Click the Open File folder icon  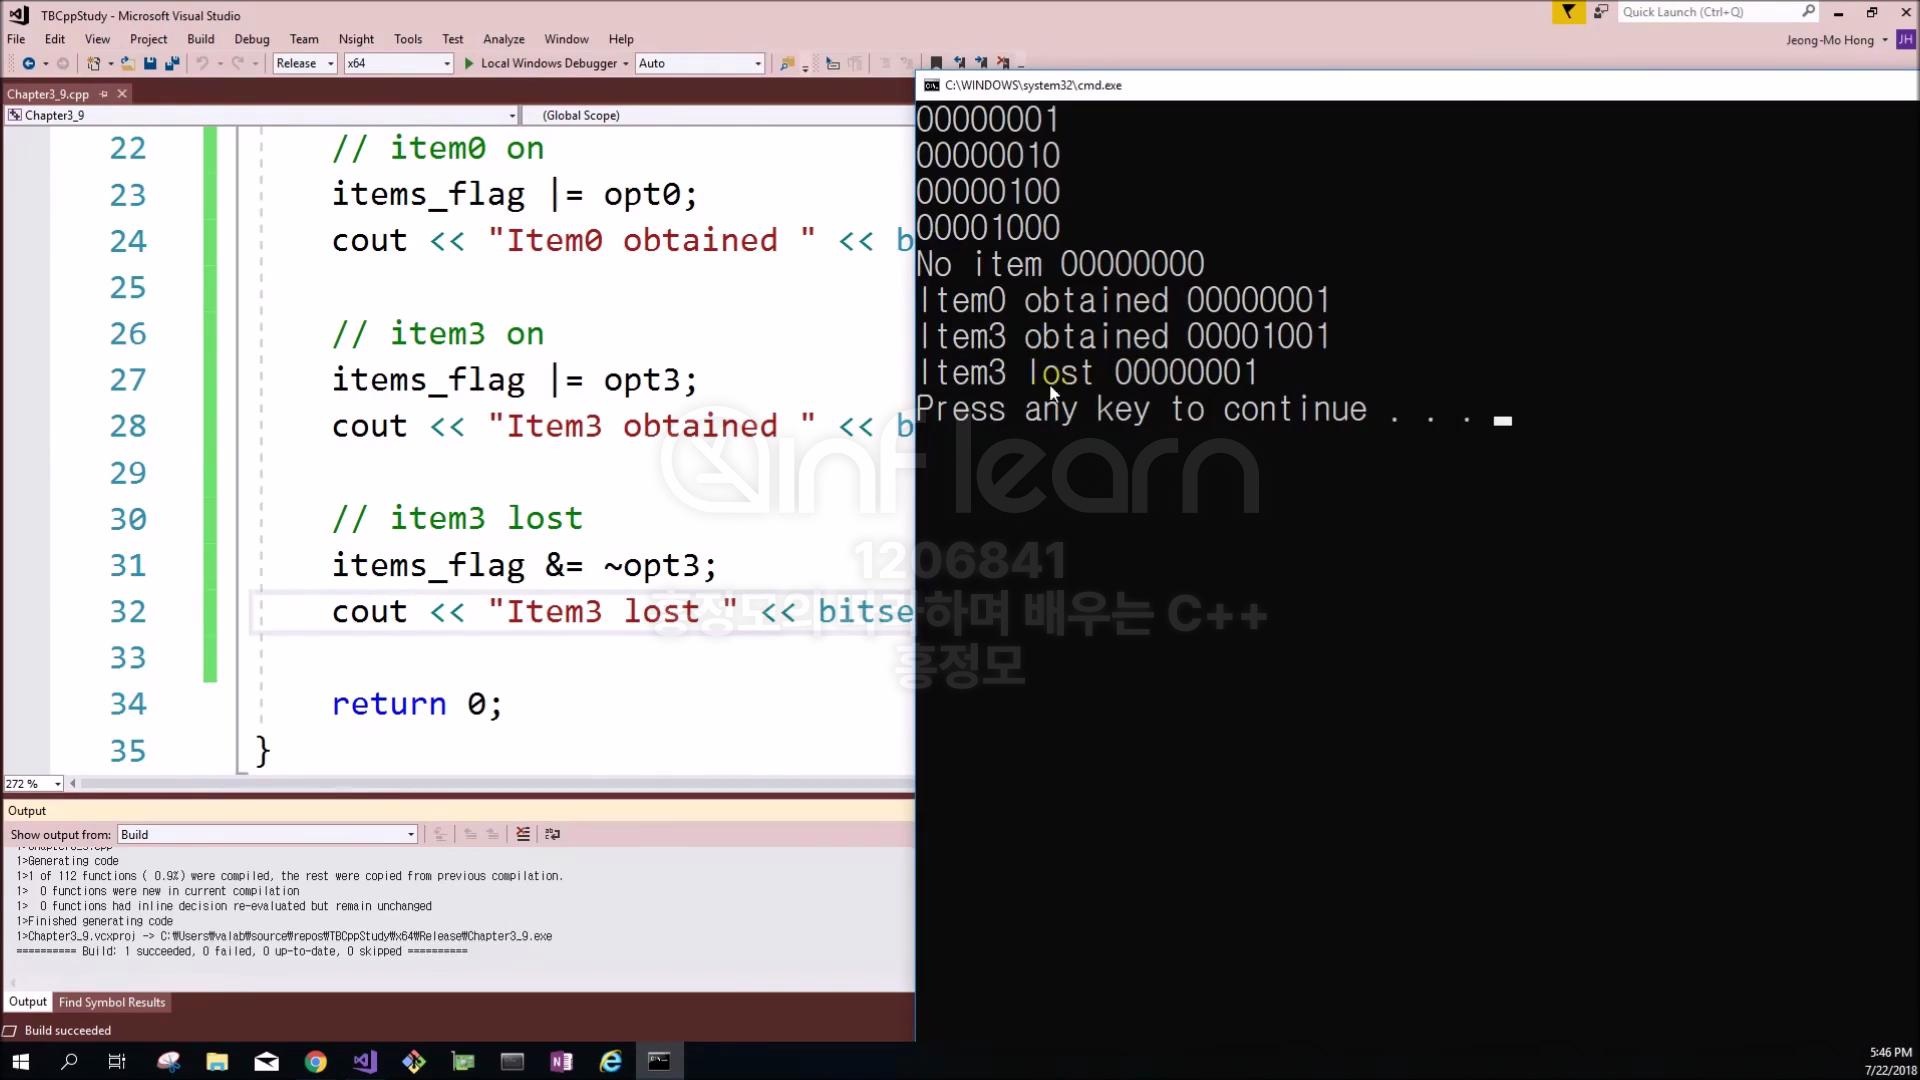click(x=127, y=63)
